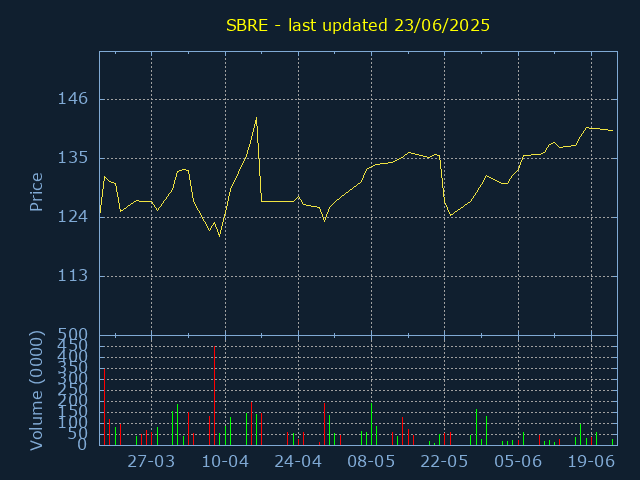640x480 pixels.
Task: Click the 0 volume axis label
Action: (82, 444)
